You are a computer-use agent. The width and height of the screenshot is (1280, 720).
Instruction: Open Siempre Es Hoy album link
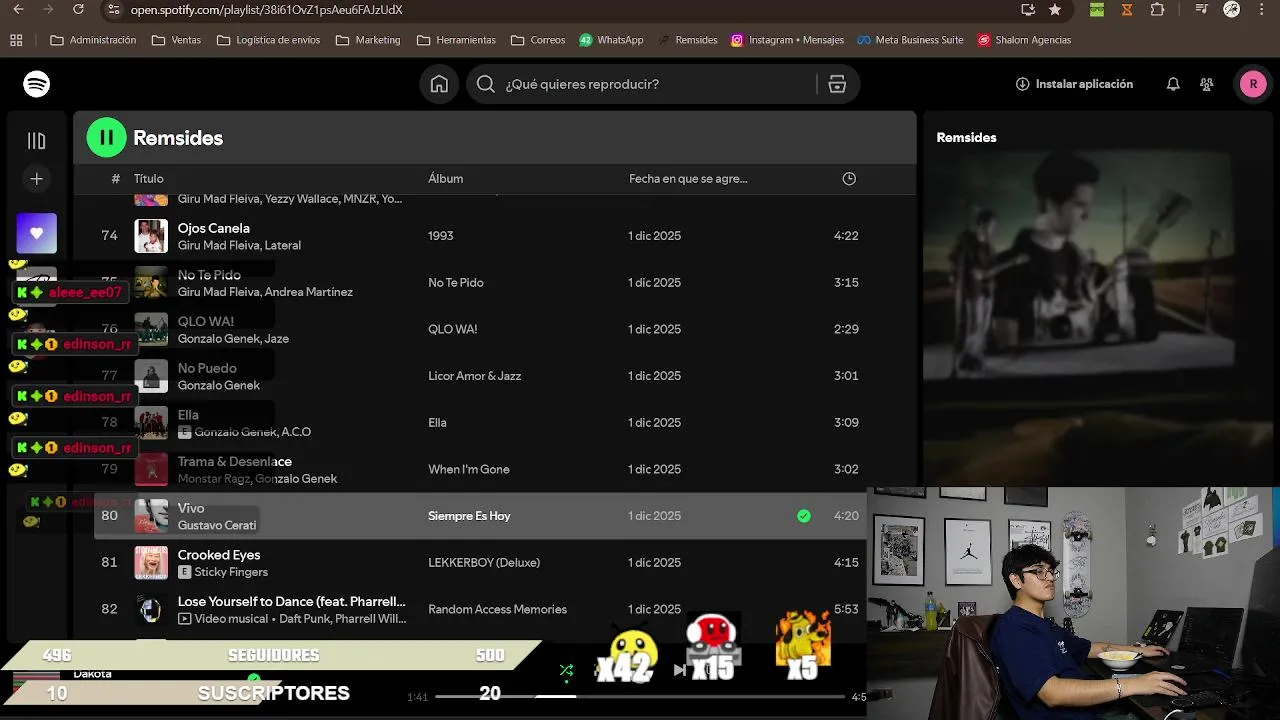click(x=469, y=516)
